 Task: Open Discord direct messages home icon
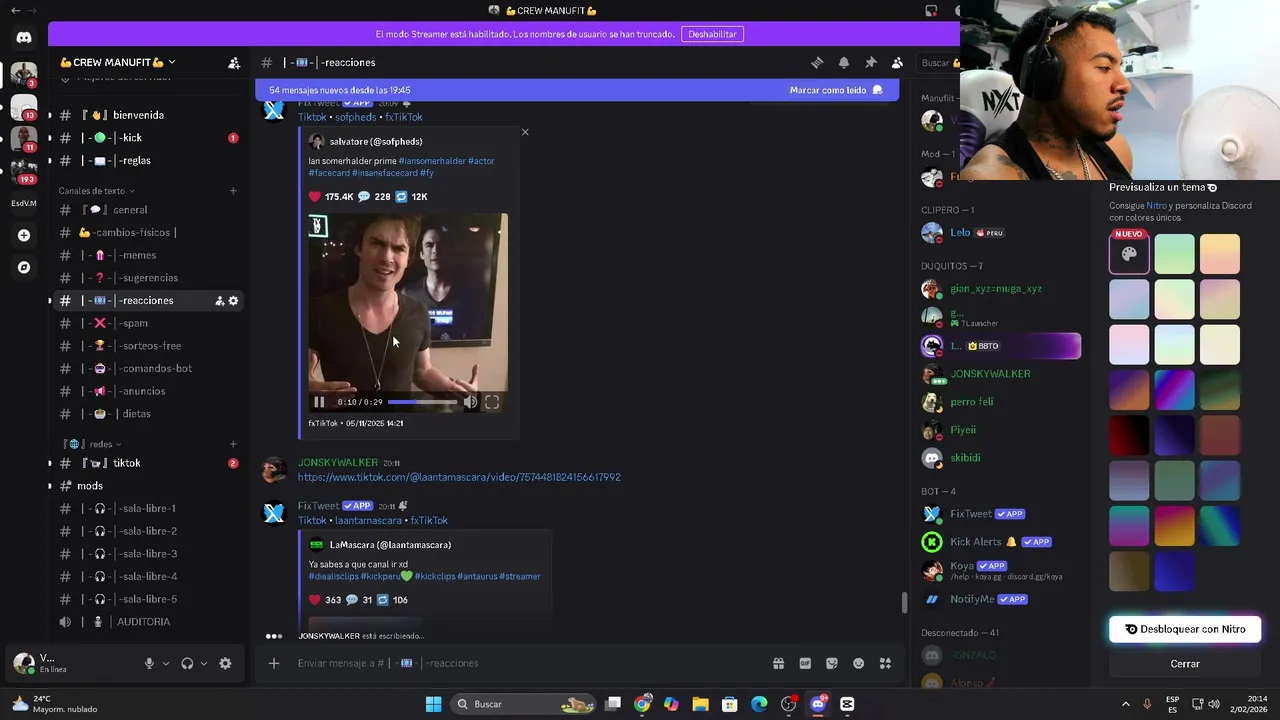[24, 38]
